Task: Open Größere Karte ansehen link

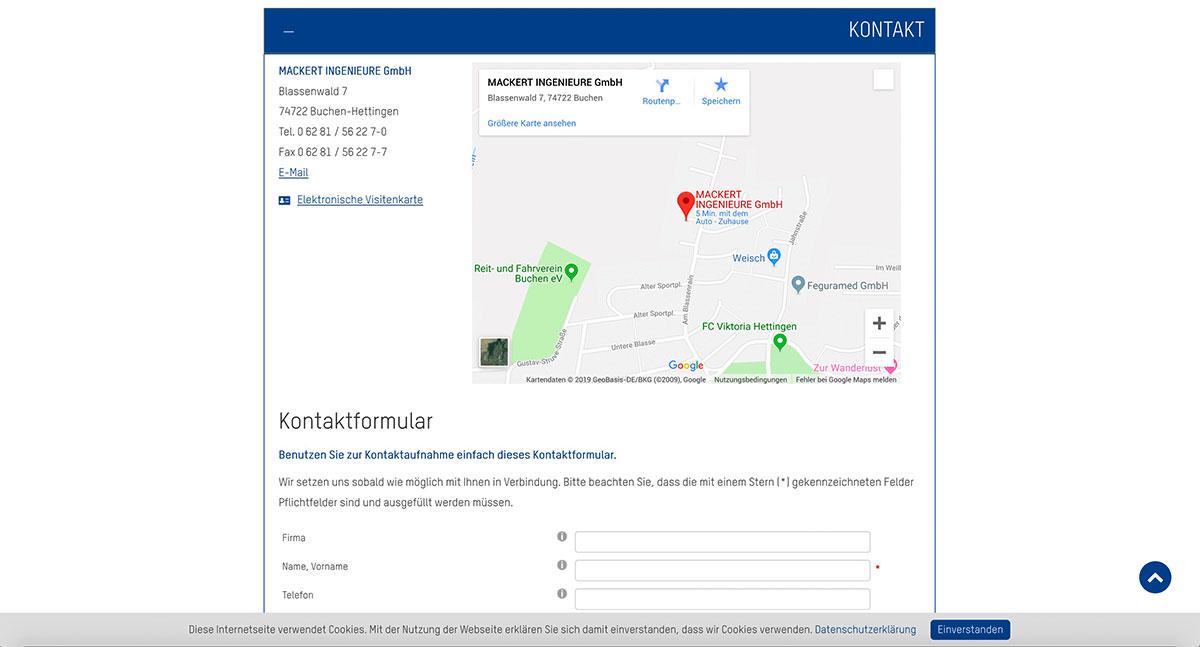Action: click(531, 123)
